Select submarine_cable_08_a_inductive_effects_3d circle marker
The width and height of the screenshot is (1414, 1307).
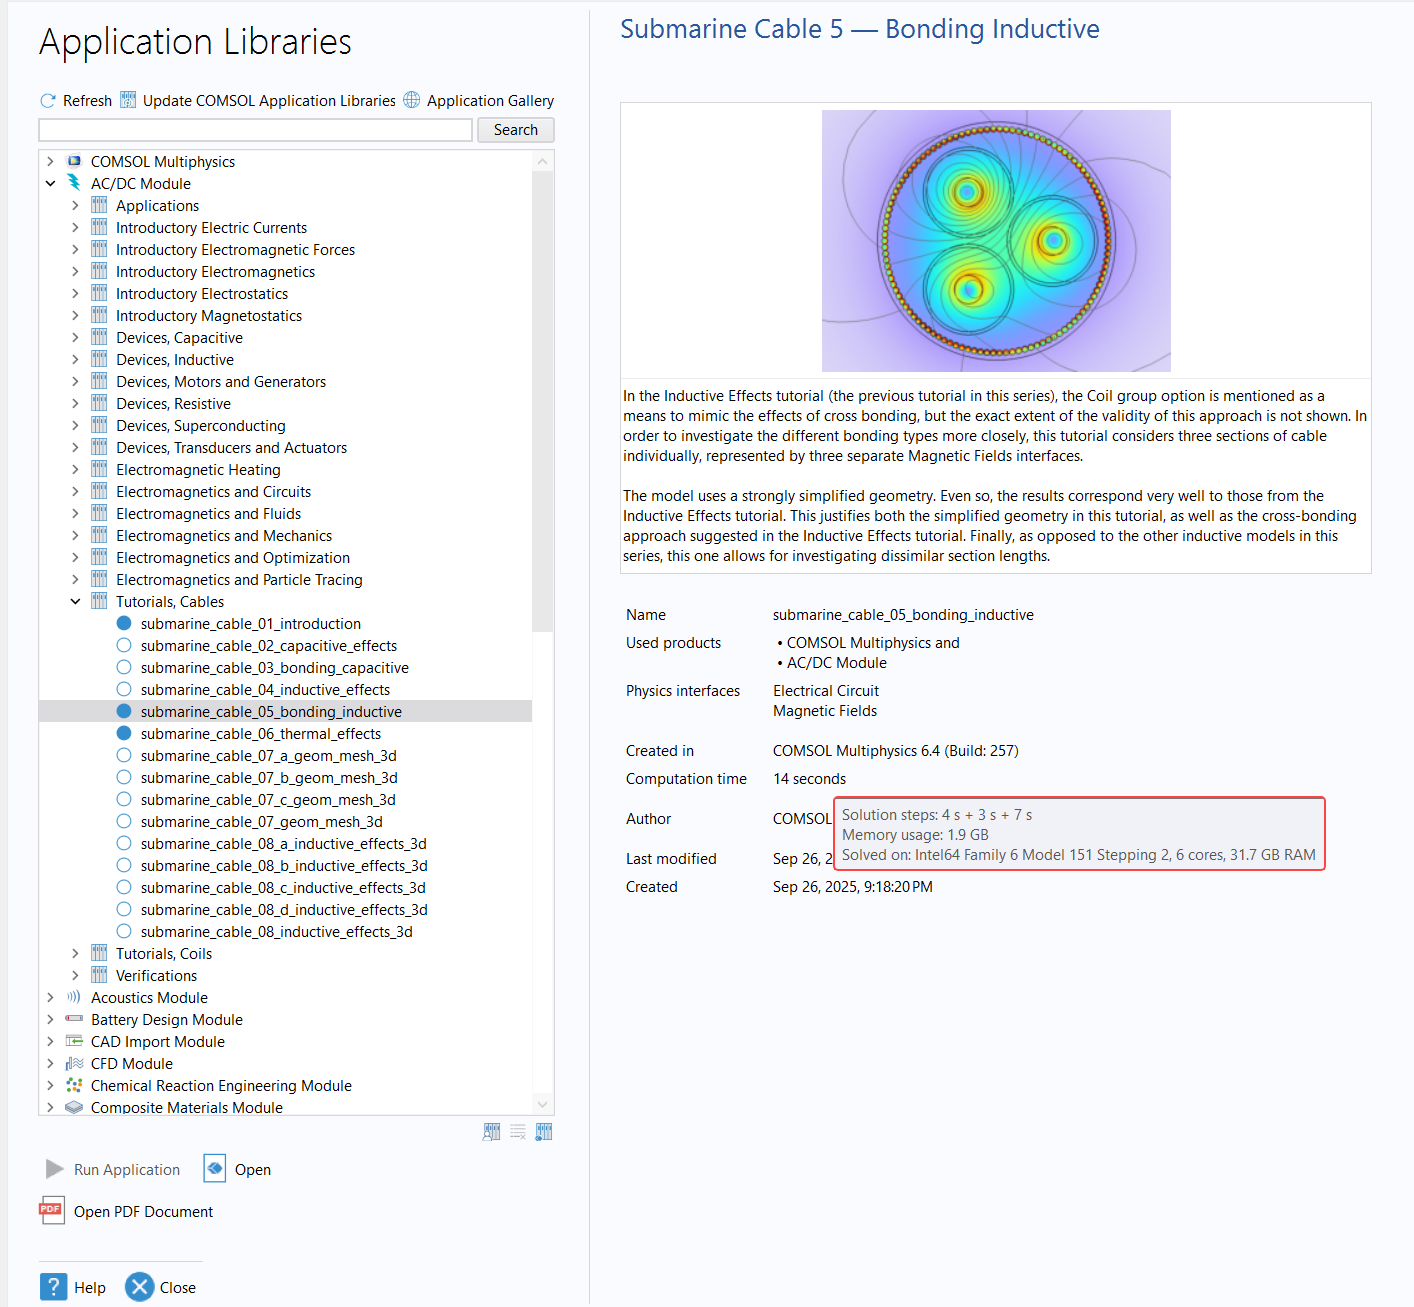pos(124,843)
